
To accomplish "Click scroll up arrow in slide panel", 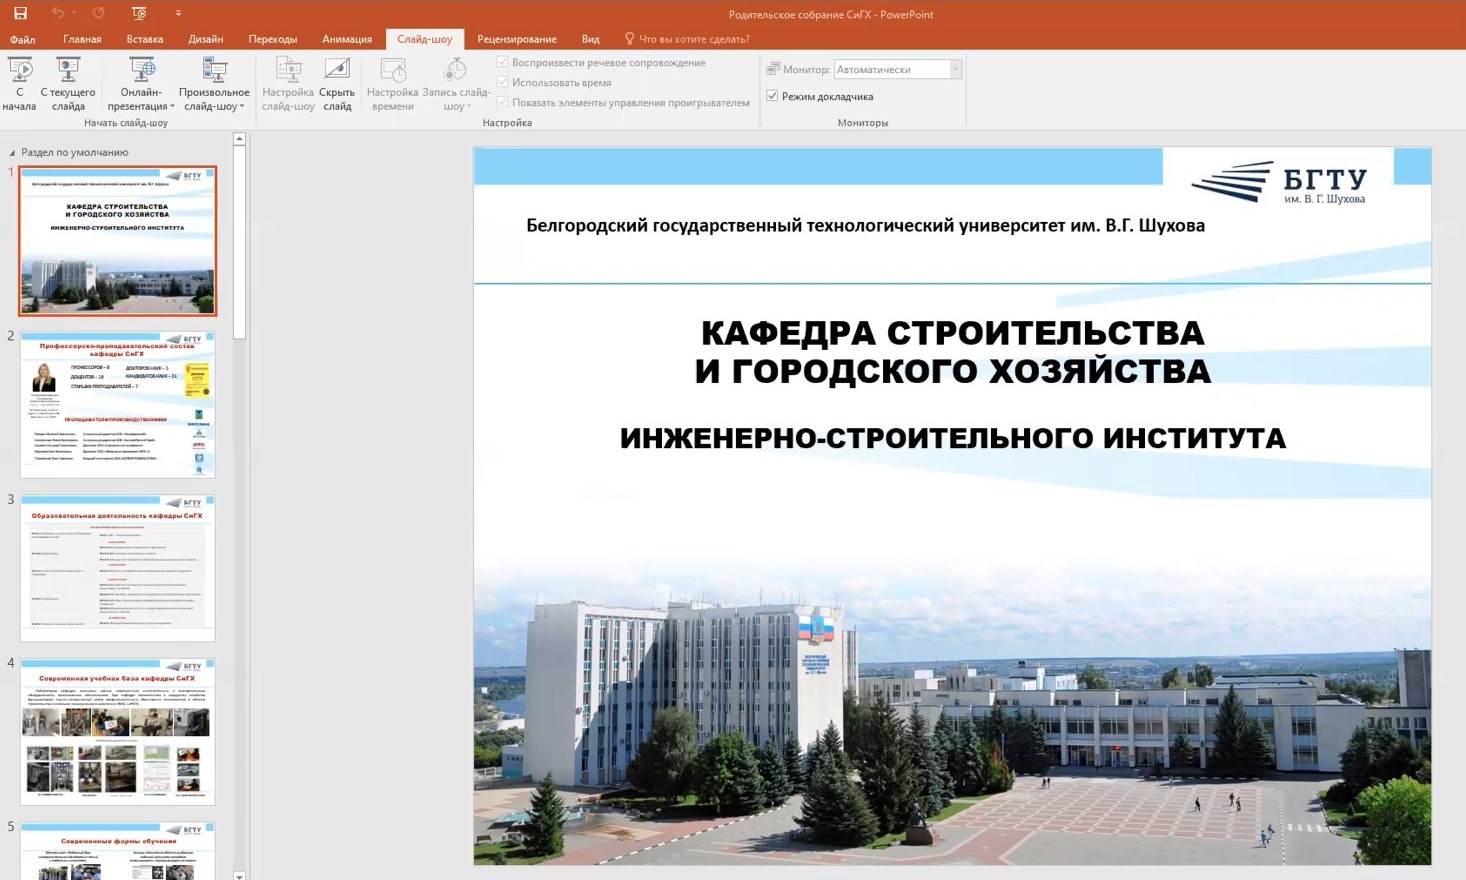I will (239, 139).
